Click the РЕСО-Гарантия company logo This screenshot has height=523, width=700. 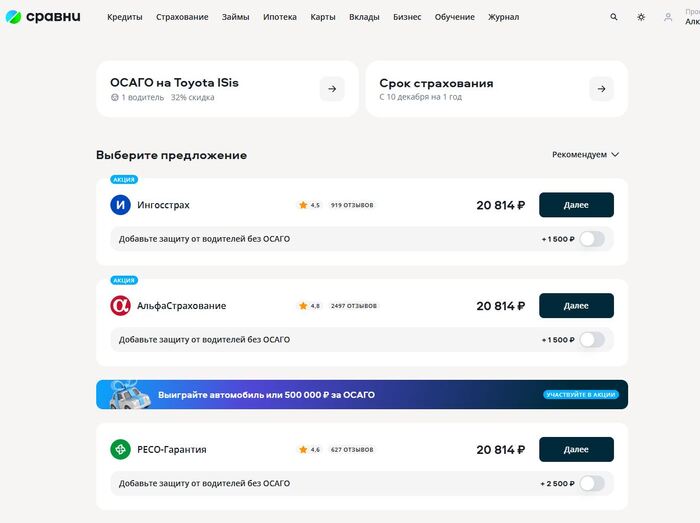[x=120, y=450]
